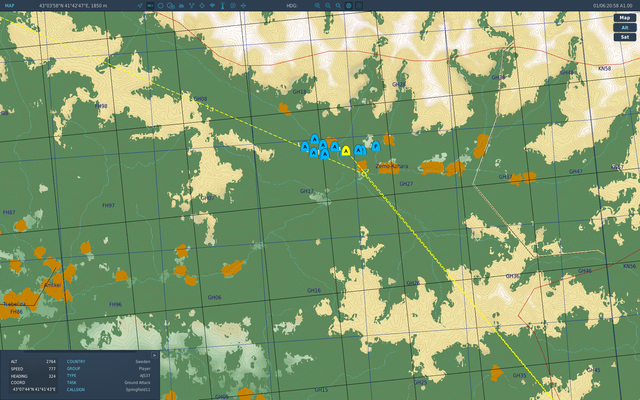Click the navigation arrow tool in the toolbar
The height and width of the screenshot is (400, 640).
pos(140,6)
